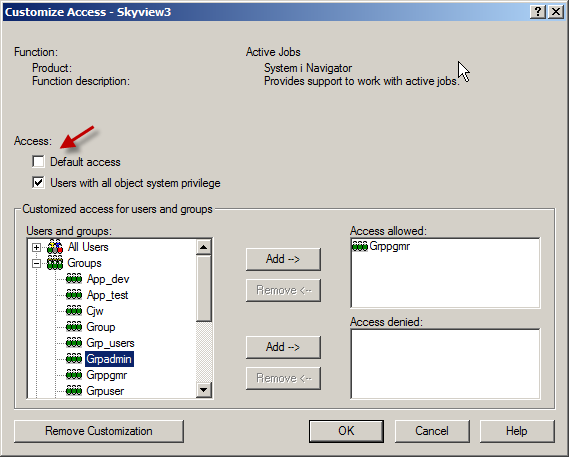Select the Grppgmr group in users tree
The height and width of the screenshot is (457, 569).
tap(107, 375)
